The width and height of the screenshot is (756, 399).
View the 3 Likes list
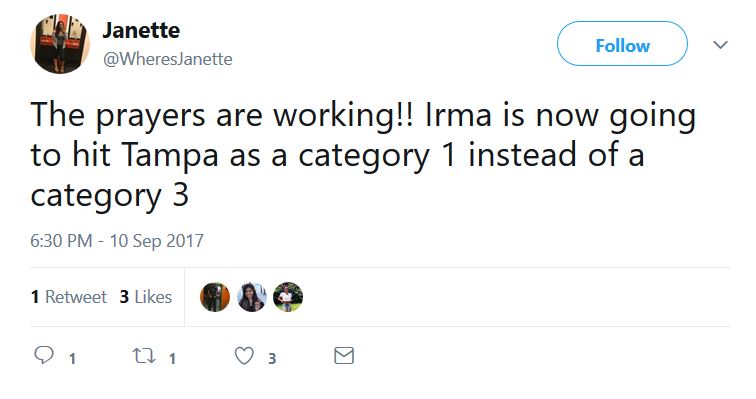[x=146, y=297]
